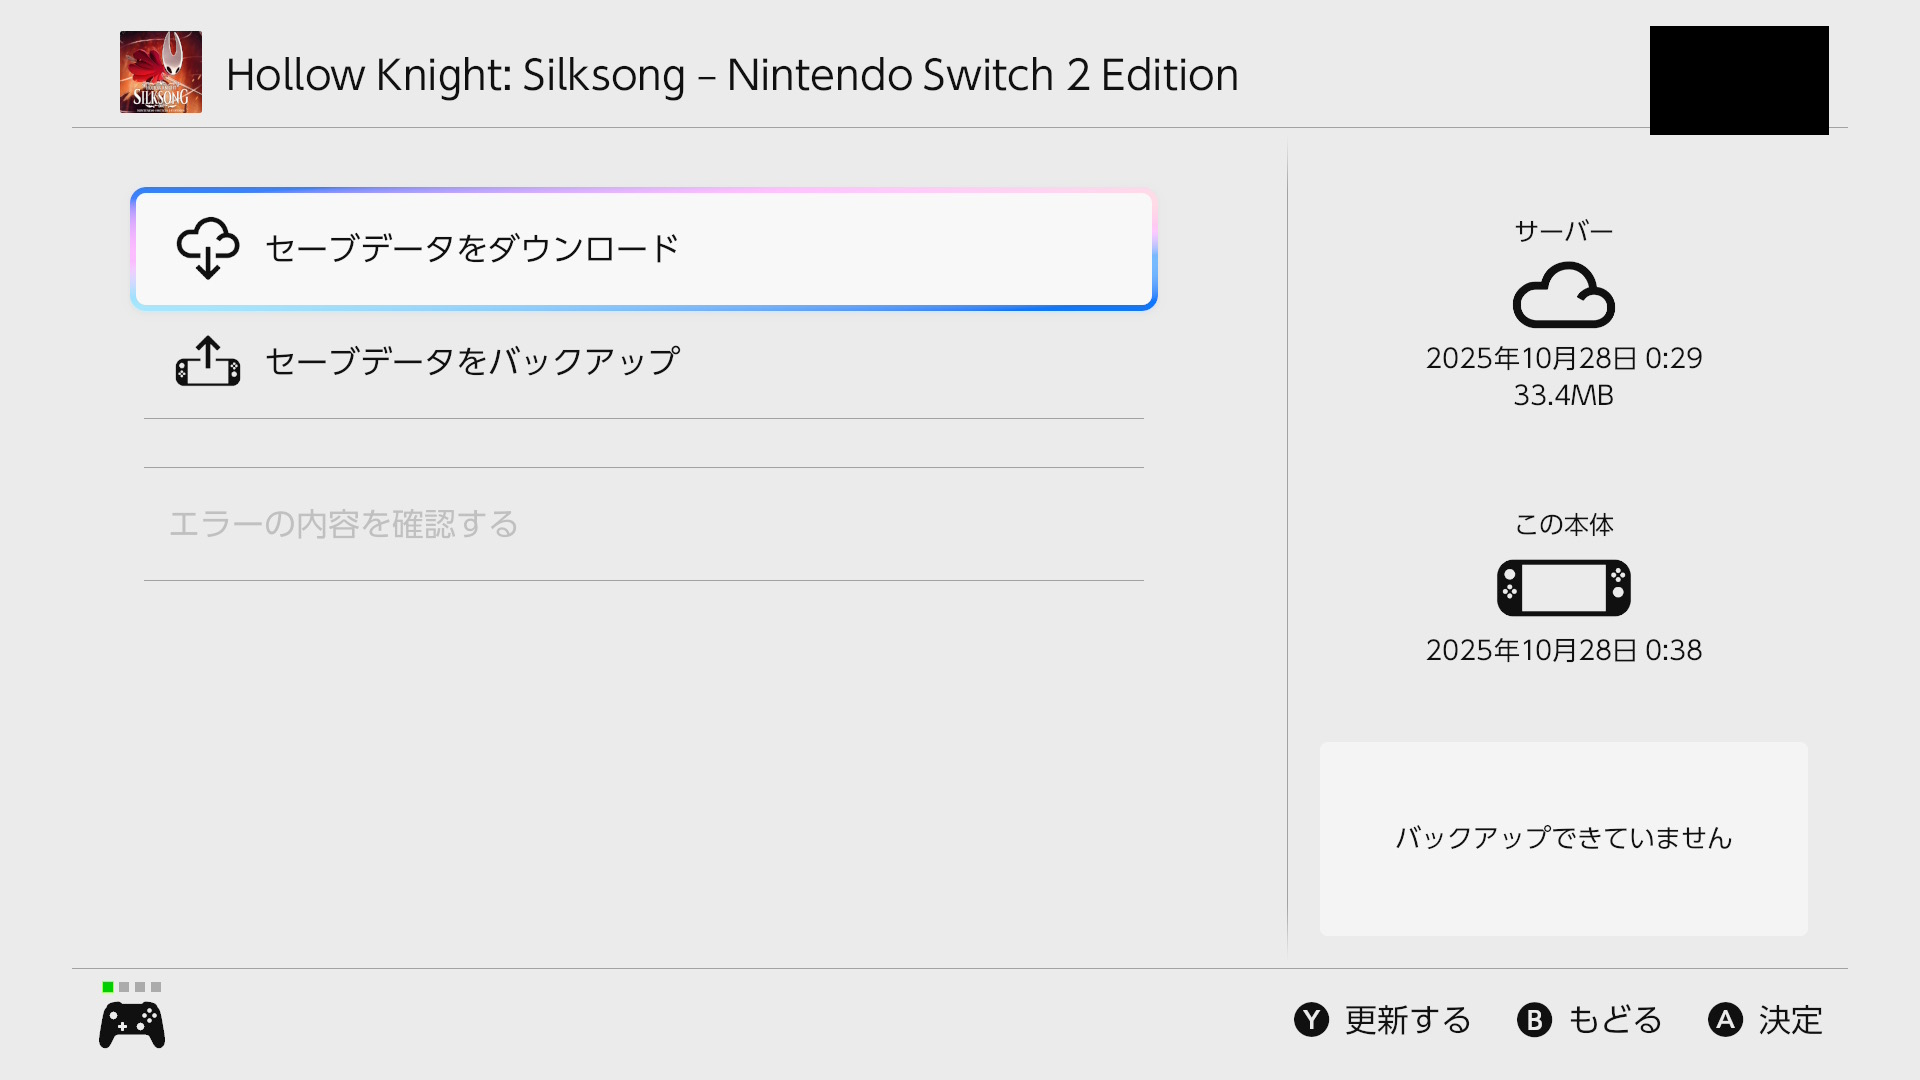This screenshot has height=1080, width=1920.
Task: Click the 更新する refresh label
Action: click(1407, 1020)
